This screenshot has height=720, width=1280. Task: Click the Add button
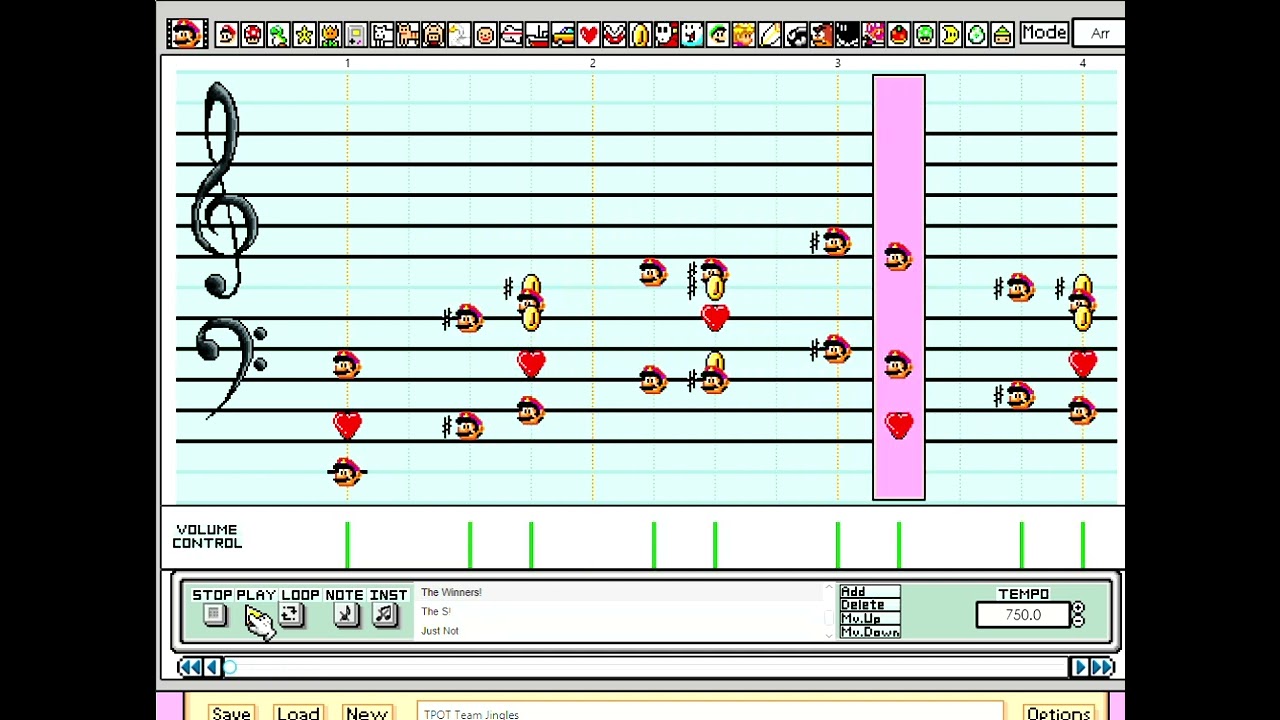[x=870, y=592]
